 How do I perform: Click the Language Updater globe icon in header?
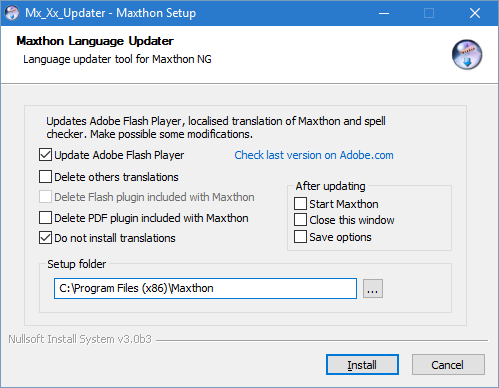coord(467,55)
